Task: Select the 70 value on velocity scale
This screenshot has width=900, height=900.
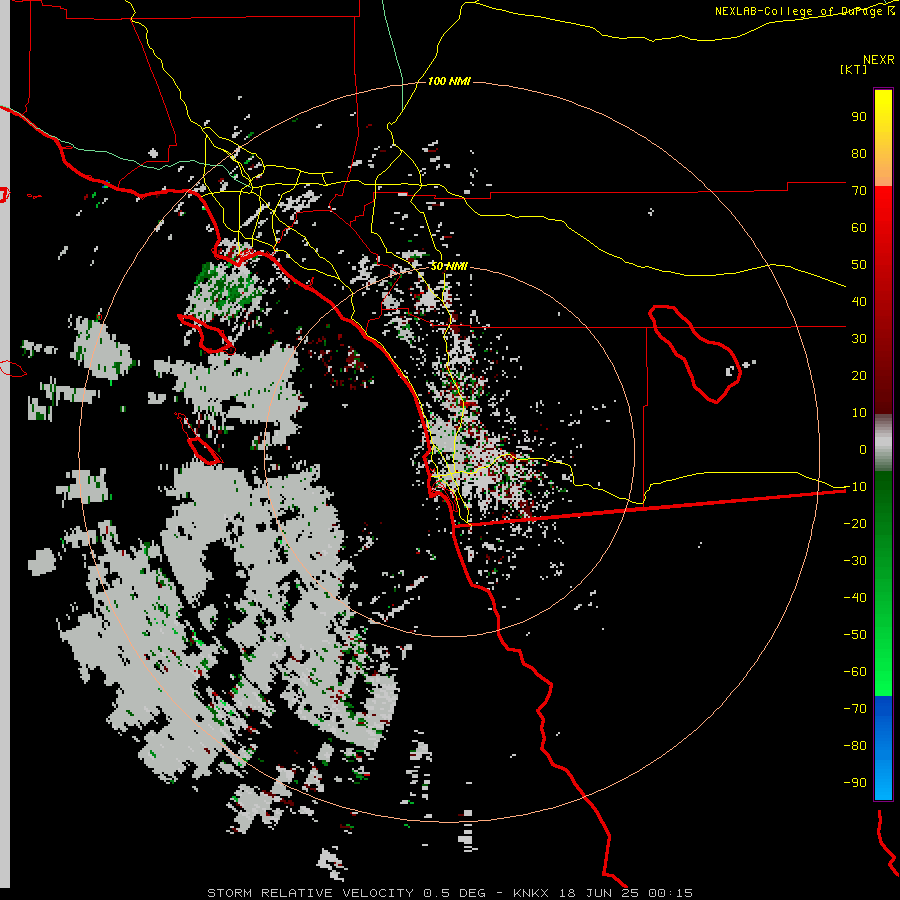Action: (x=859, y=191)
